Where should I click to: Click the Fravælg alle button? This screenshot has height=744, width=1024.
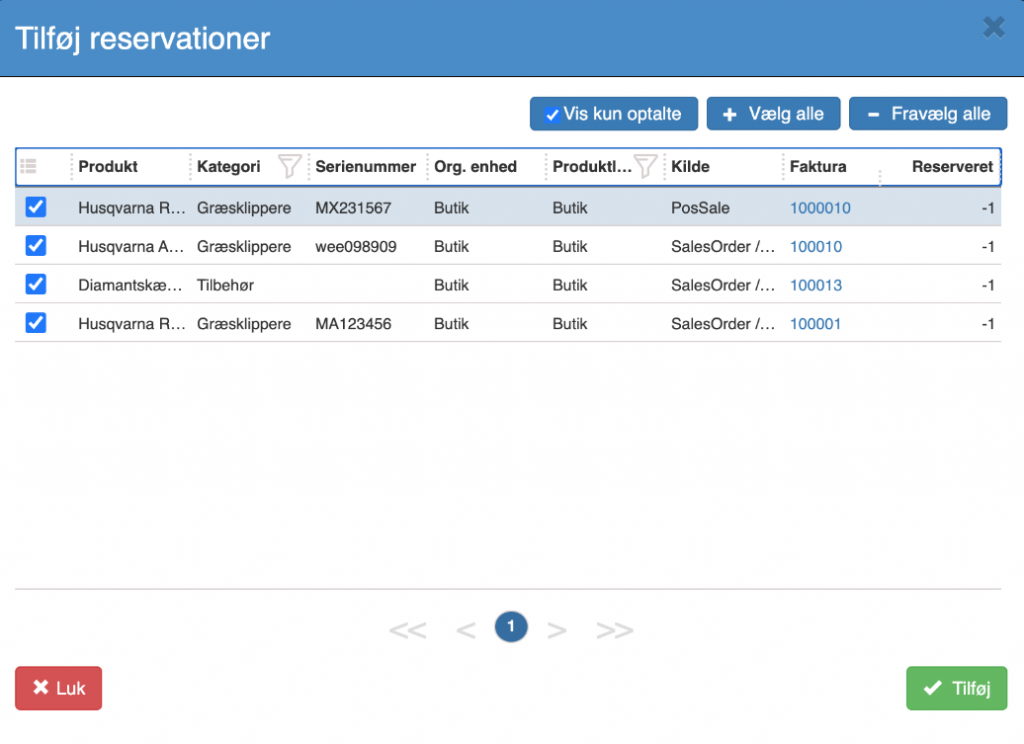pos(928,114)
